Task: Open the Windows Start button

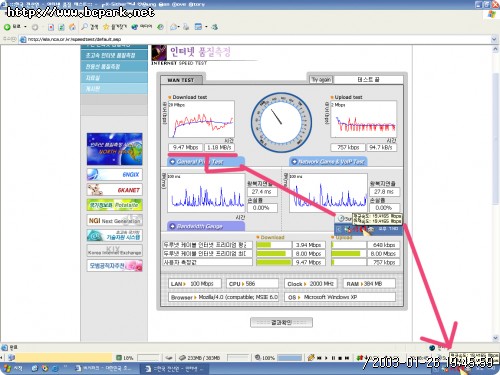Action: [x=13, y=369]
